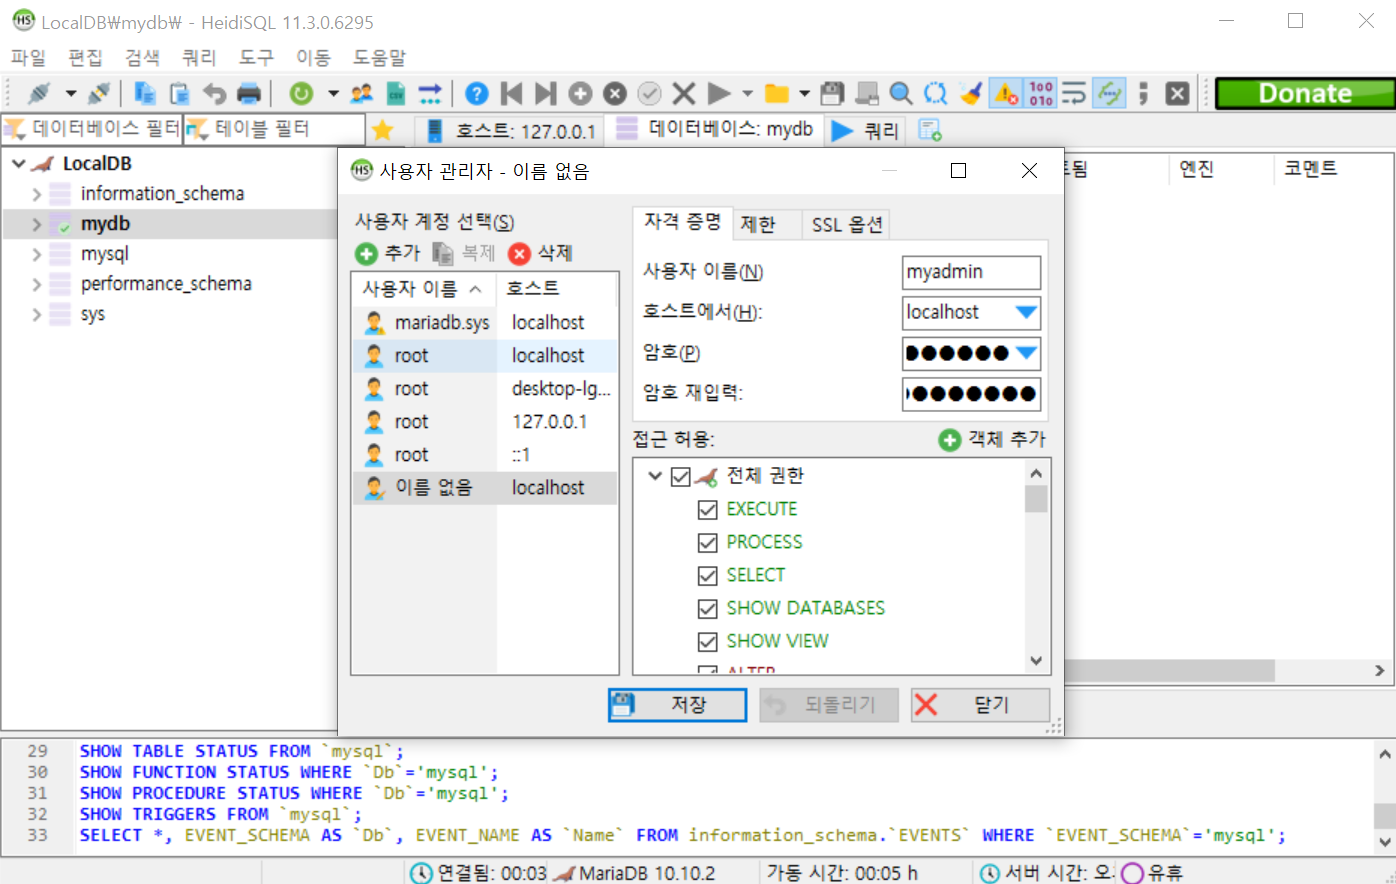Open the 도구 menu
The height and width of the screenshot is (884, 1396).
click(x=256, y=57)
